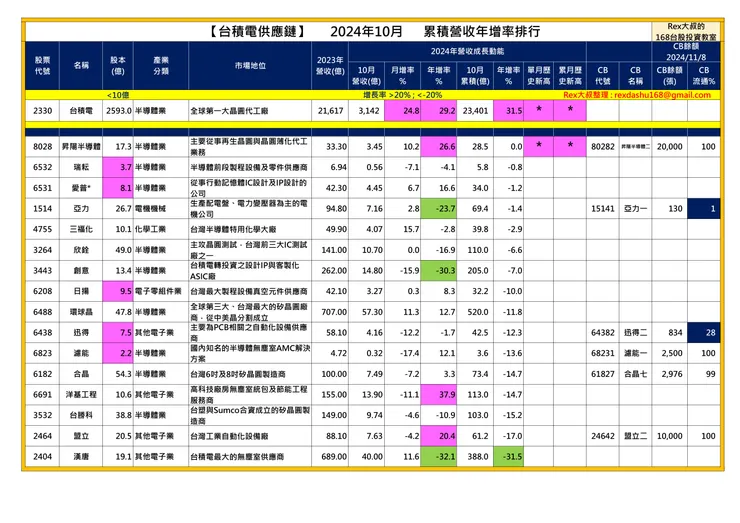Select the "累月歷史新高" column header
The height and width of the screenshot is (523, 740).
pos(570,76)
